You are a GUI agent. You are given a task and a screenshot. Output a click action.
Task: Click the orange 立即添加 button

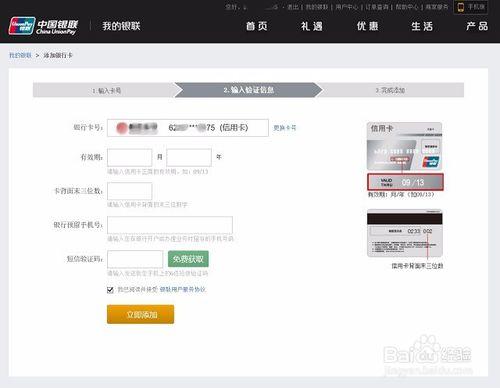(140, 314)
